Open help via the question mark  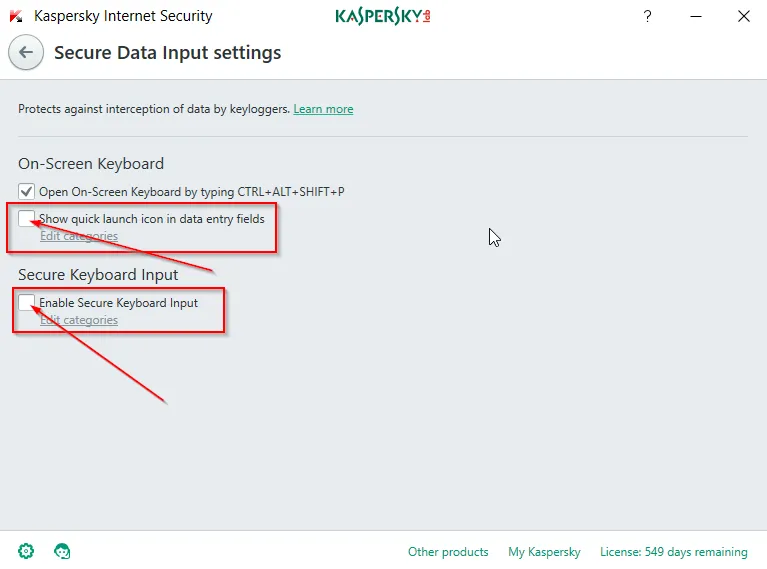[x=647, y=16]
